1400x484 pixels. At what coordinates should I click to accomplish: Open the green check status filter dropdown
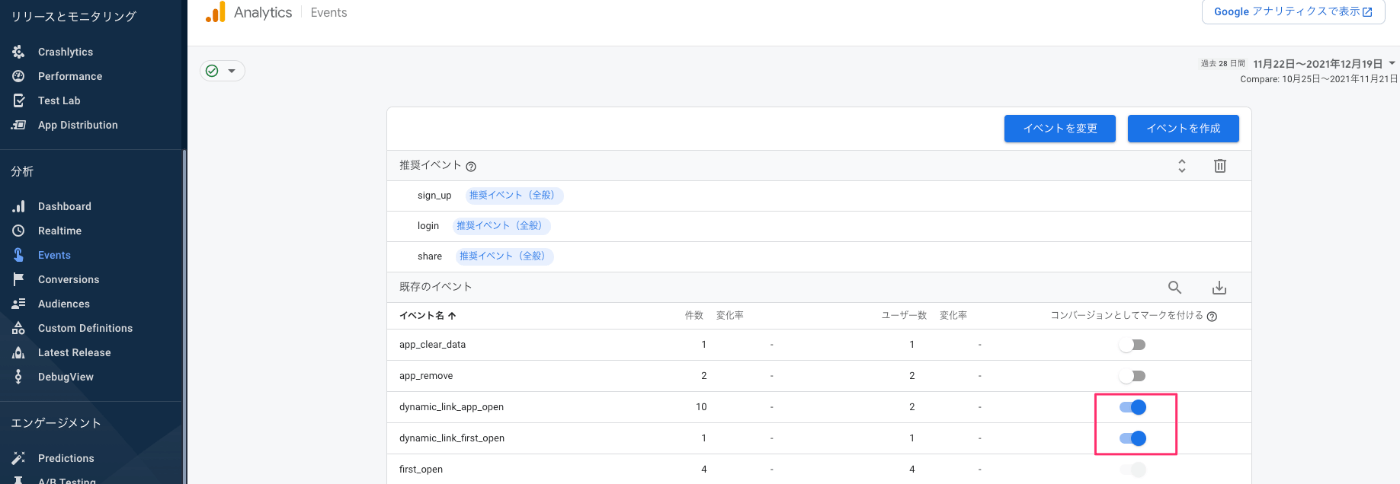[x=223, y=71]
